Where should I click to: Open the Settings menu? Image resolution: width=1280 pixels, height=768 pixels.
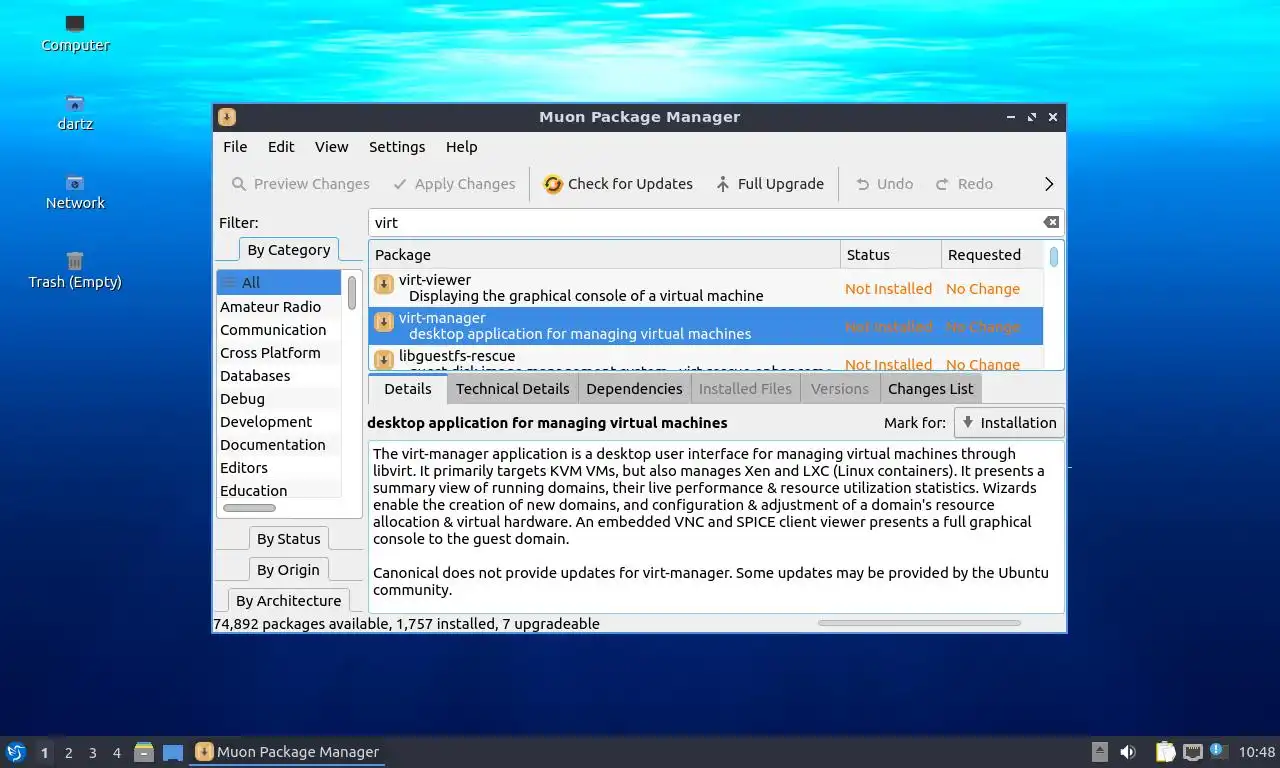click(x=397, y=147)
